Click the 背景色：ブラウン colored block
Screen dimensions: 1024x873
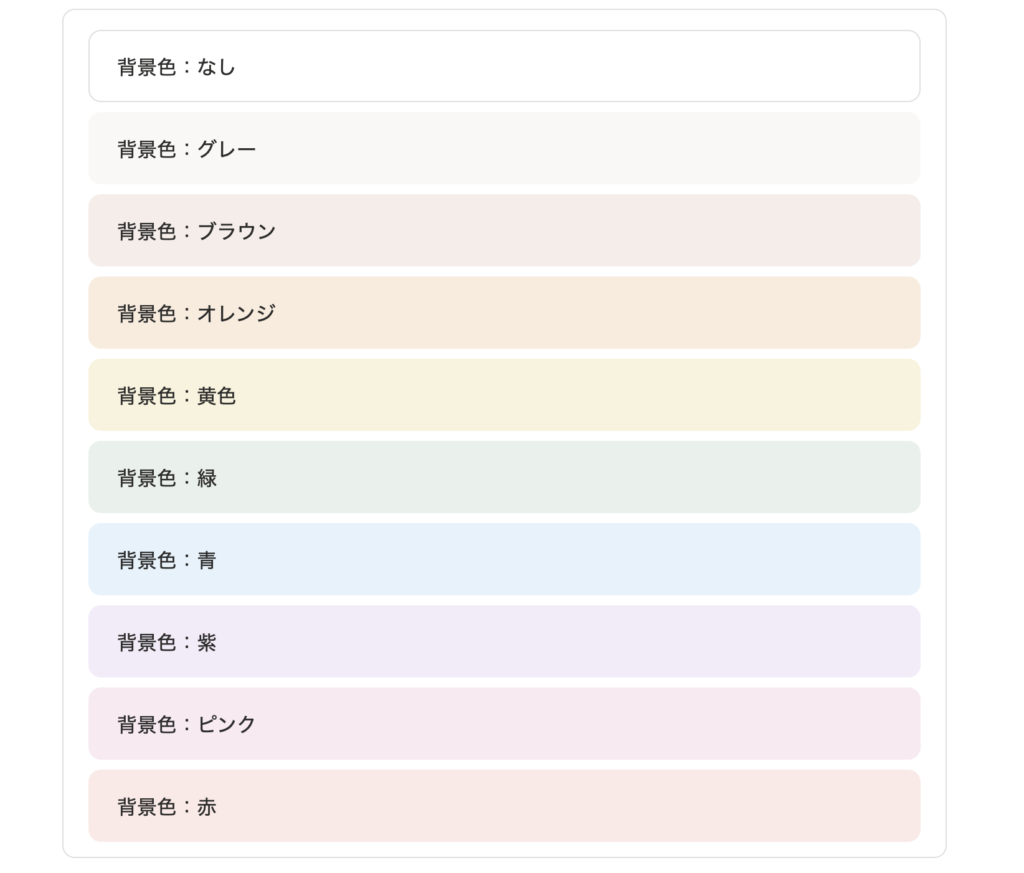click(x=504, y=230)
